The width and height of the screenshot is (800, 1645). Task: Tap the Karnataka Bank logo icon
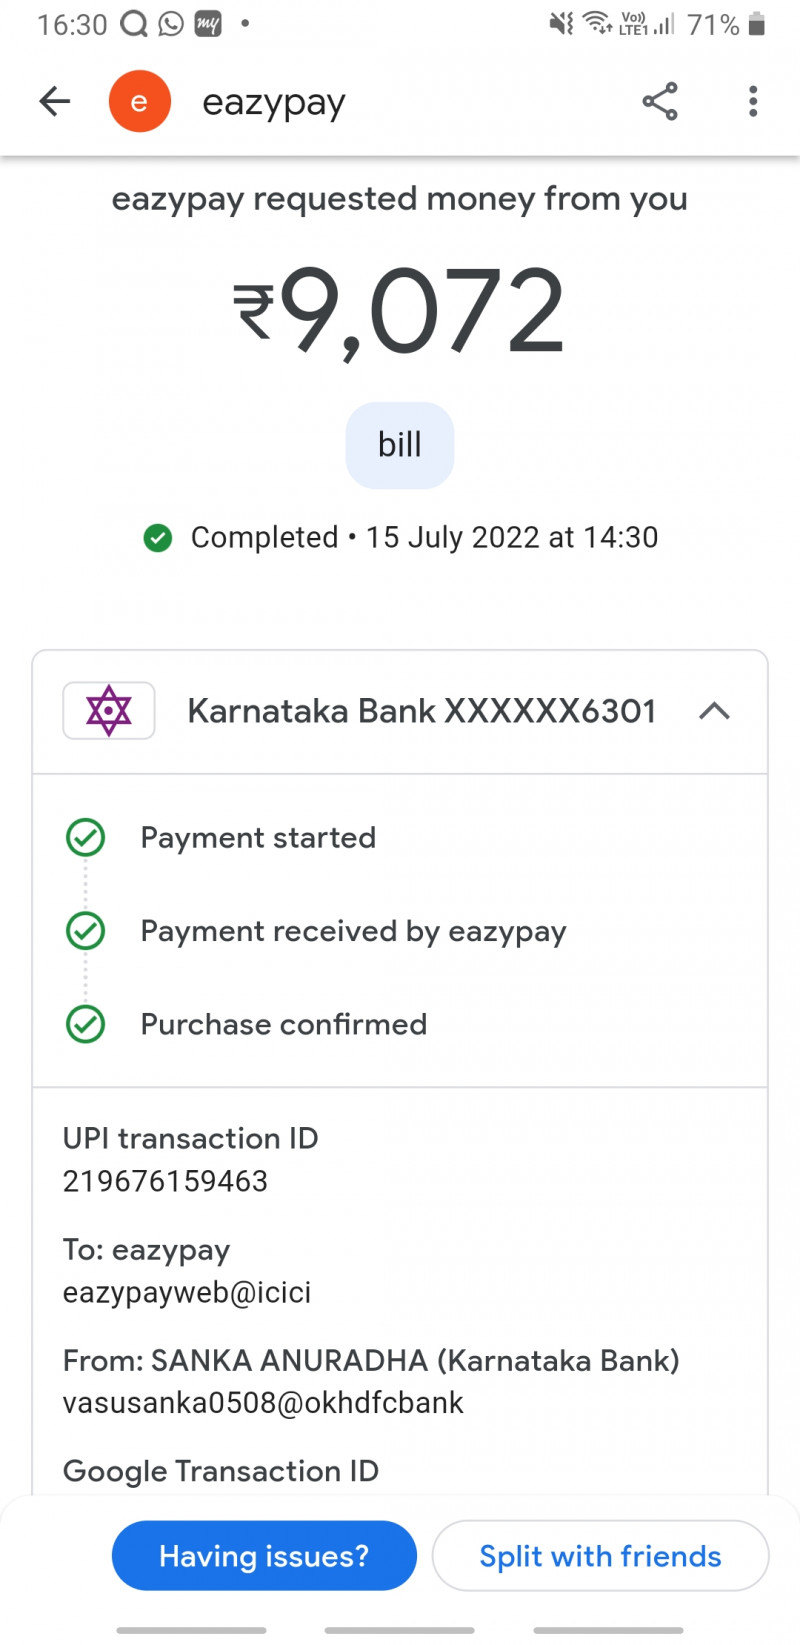point(109,711)
